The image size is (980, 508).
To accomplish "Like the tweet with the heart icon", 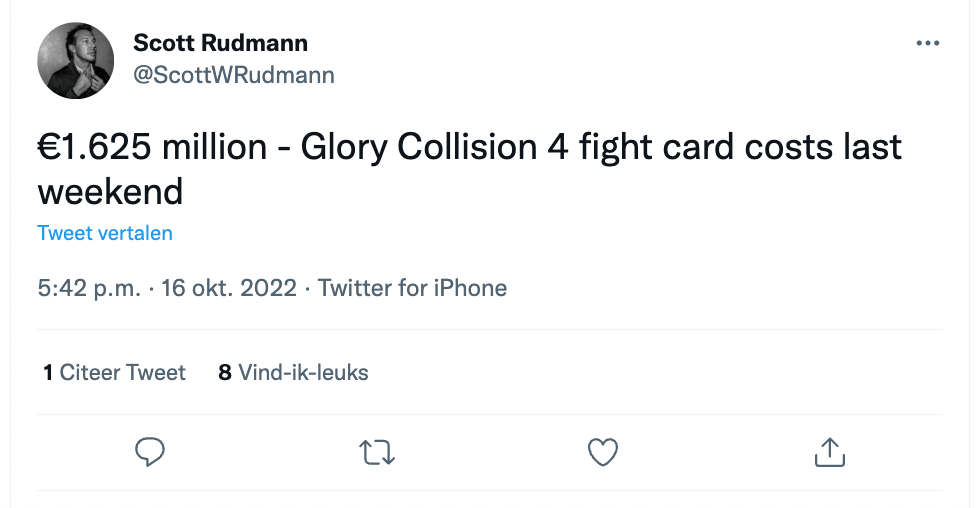I will [x=602, y=453].
